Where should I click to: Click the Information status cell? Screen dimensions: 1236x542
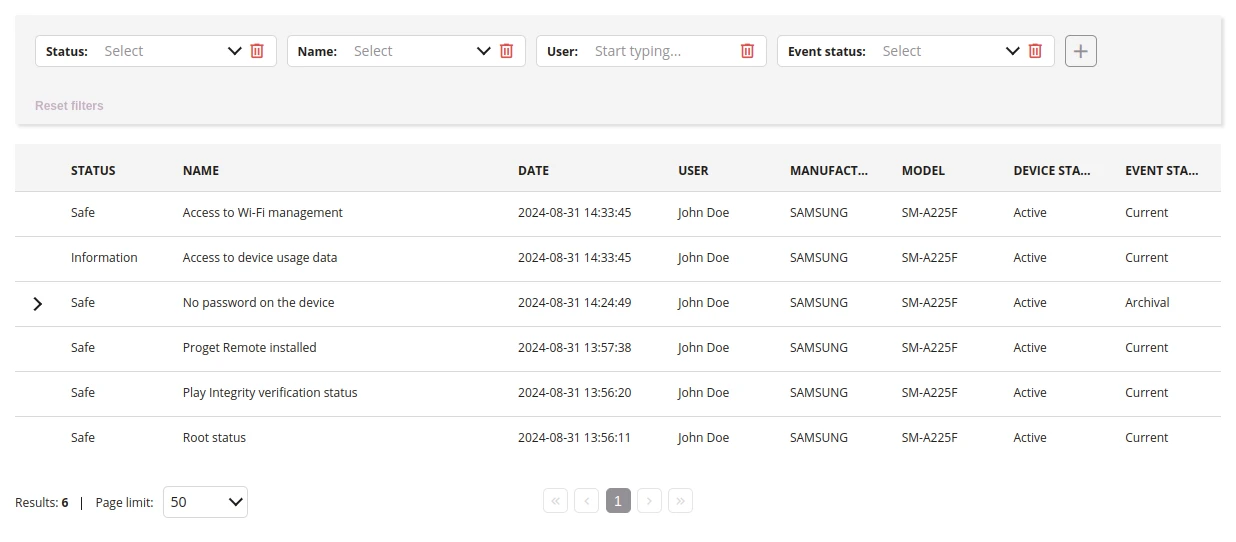pyautogui.click(x=104, y=258)
